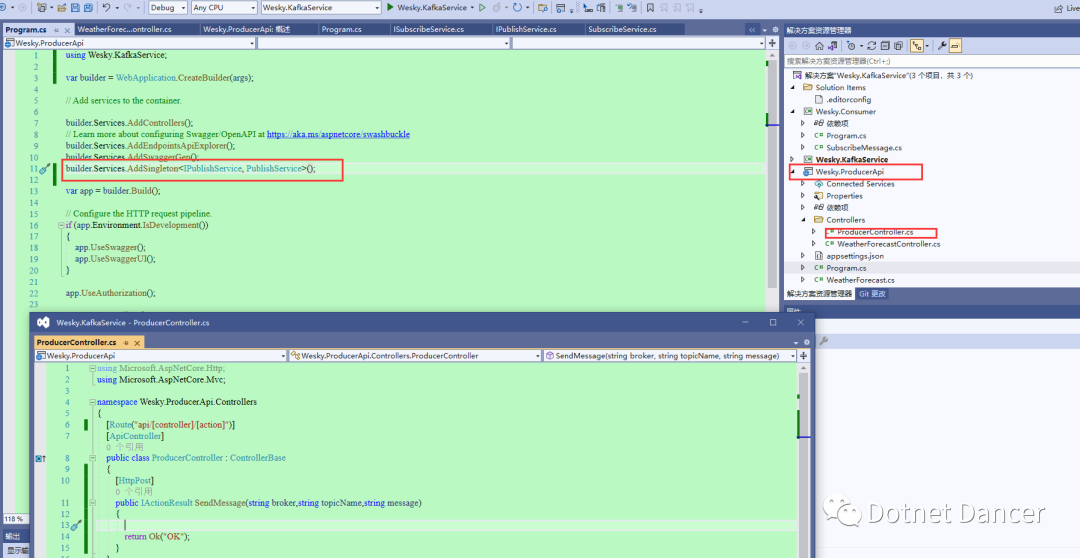Viewport: 1080px width, 558px height.
Task: Open the SendMessage member dropdown in ProducerController window
Action: pos(669,355)
